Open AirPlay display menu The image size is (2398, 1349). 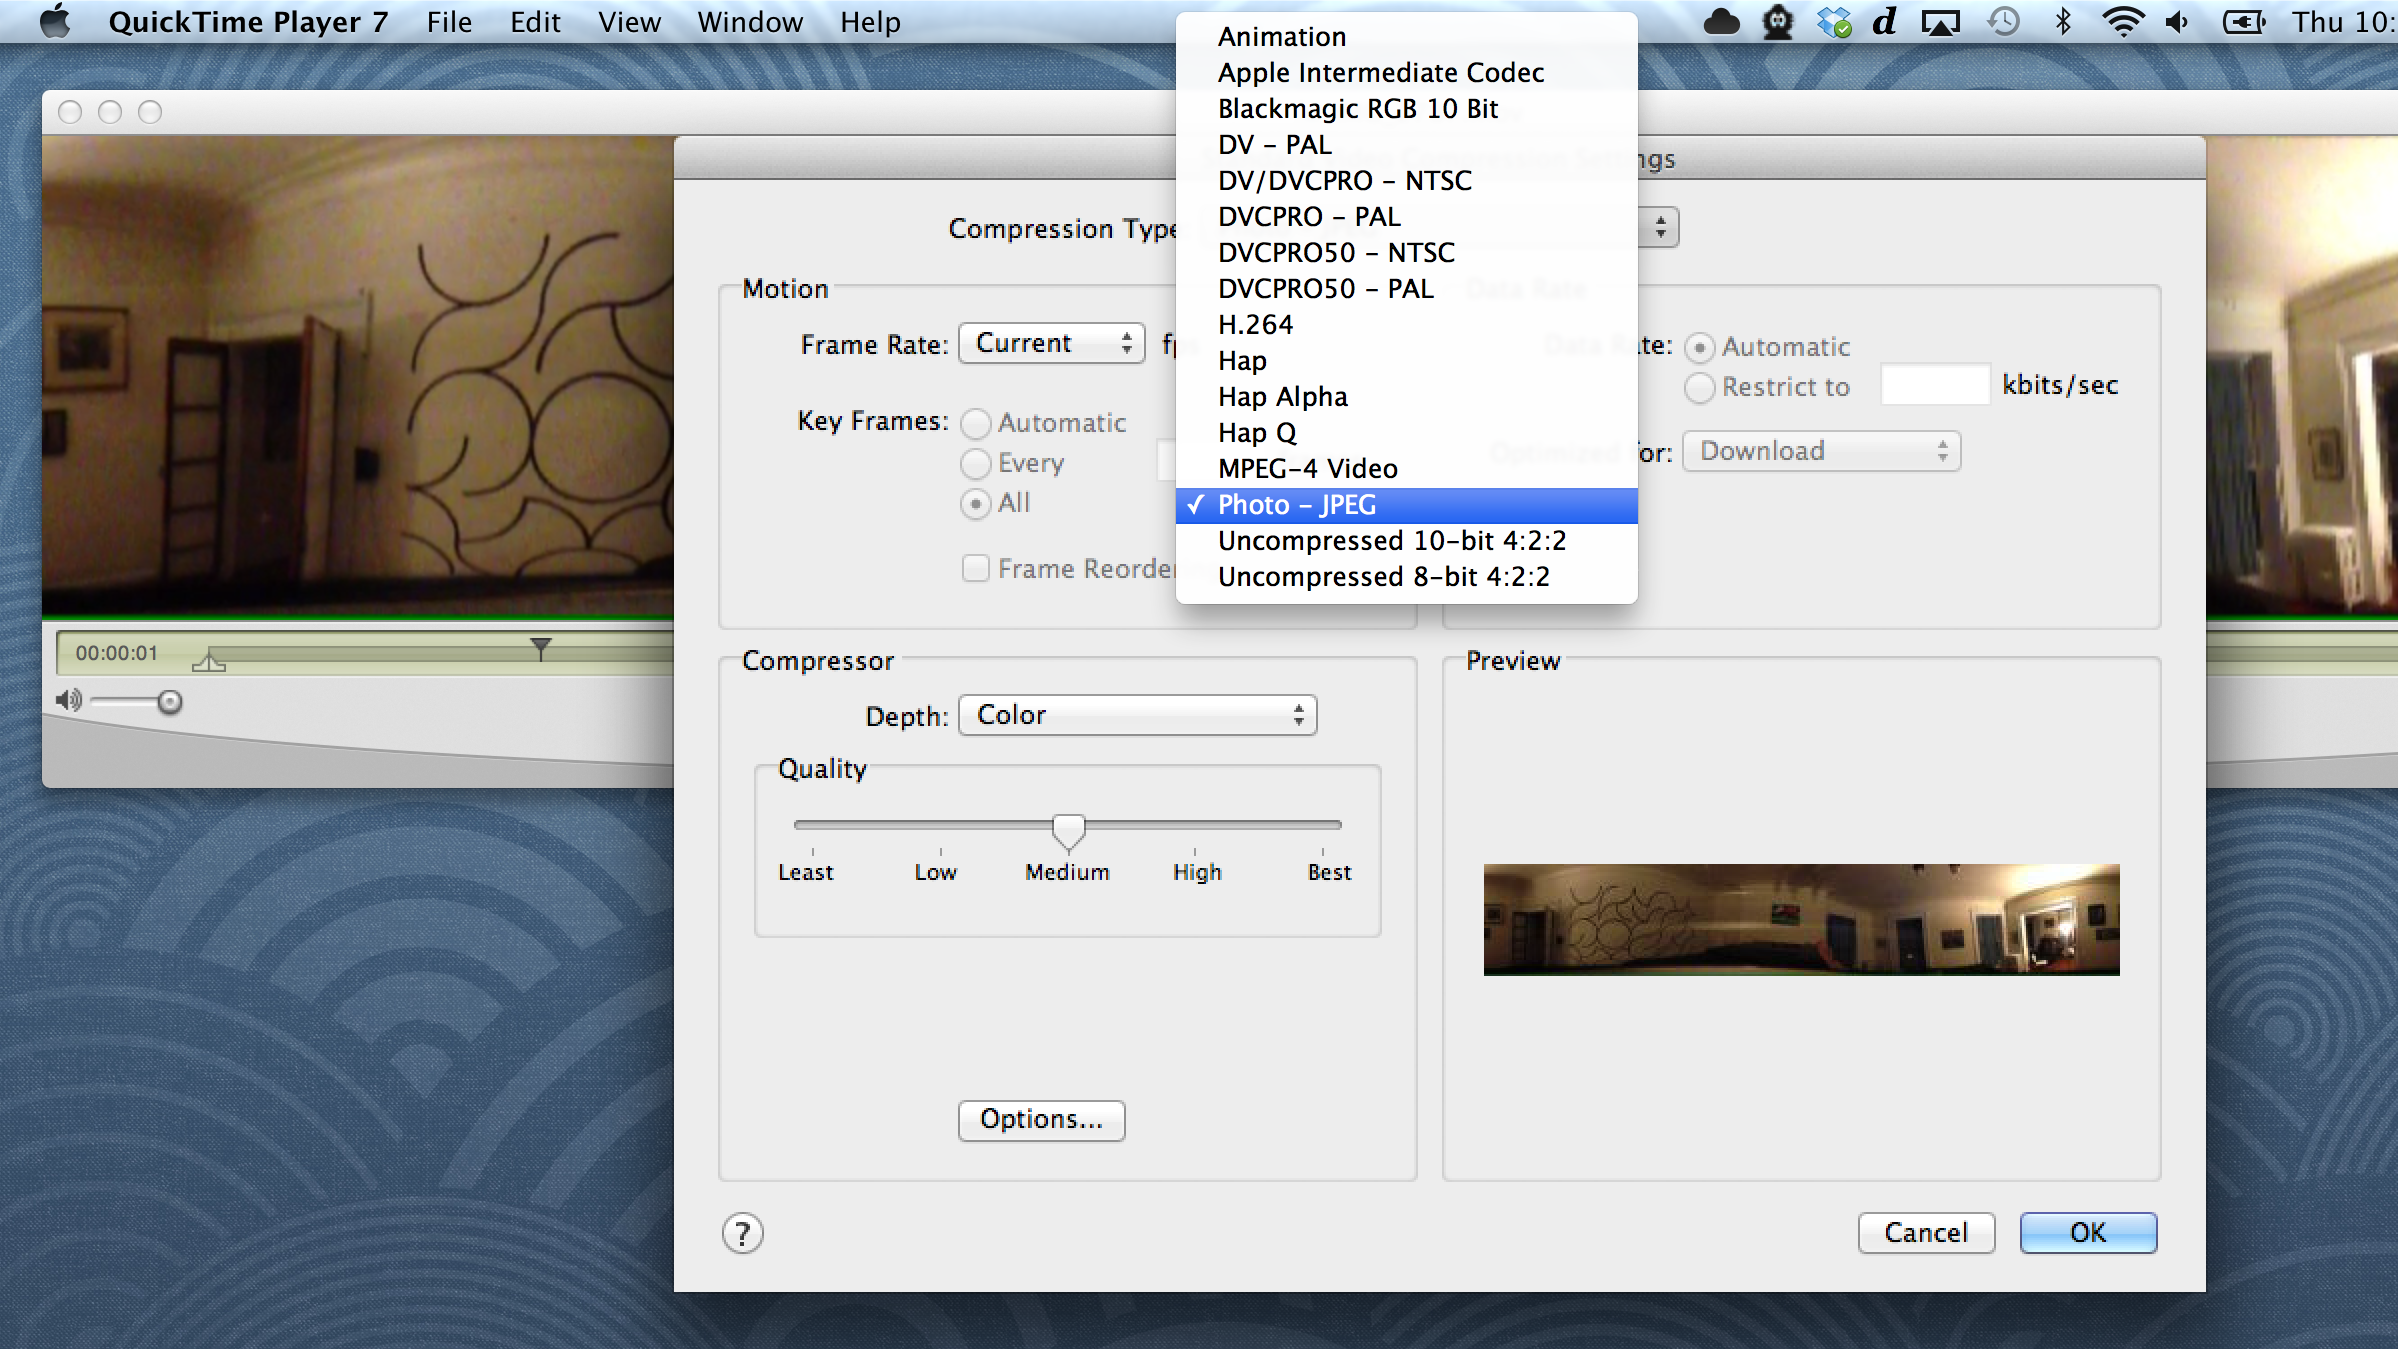(1940, 22)
